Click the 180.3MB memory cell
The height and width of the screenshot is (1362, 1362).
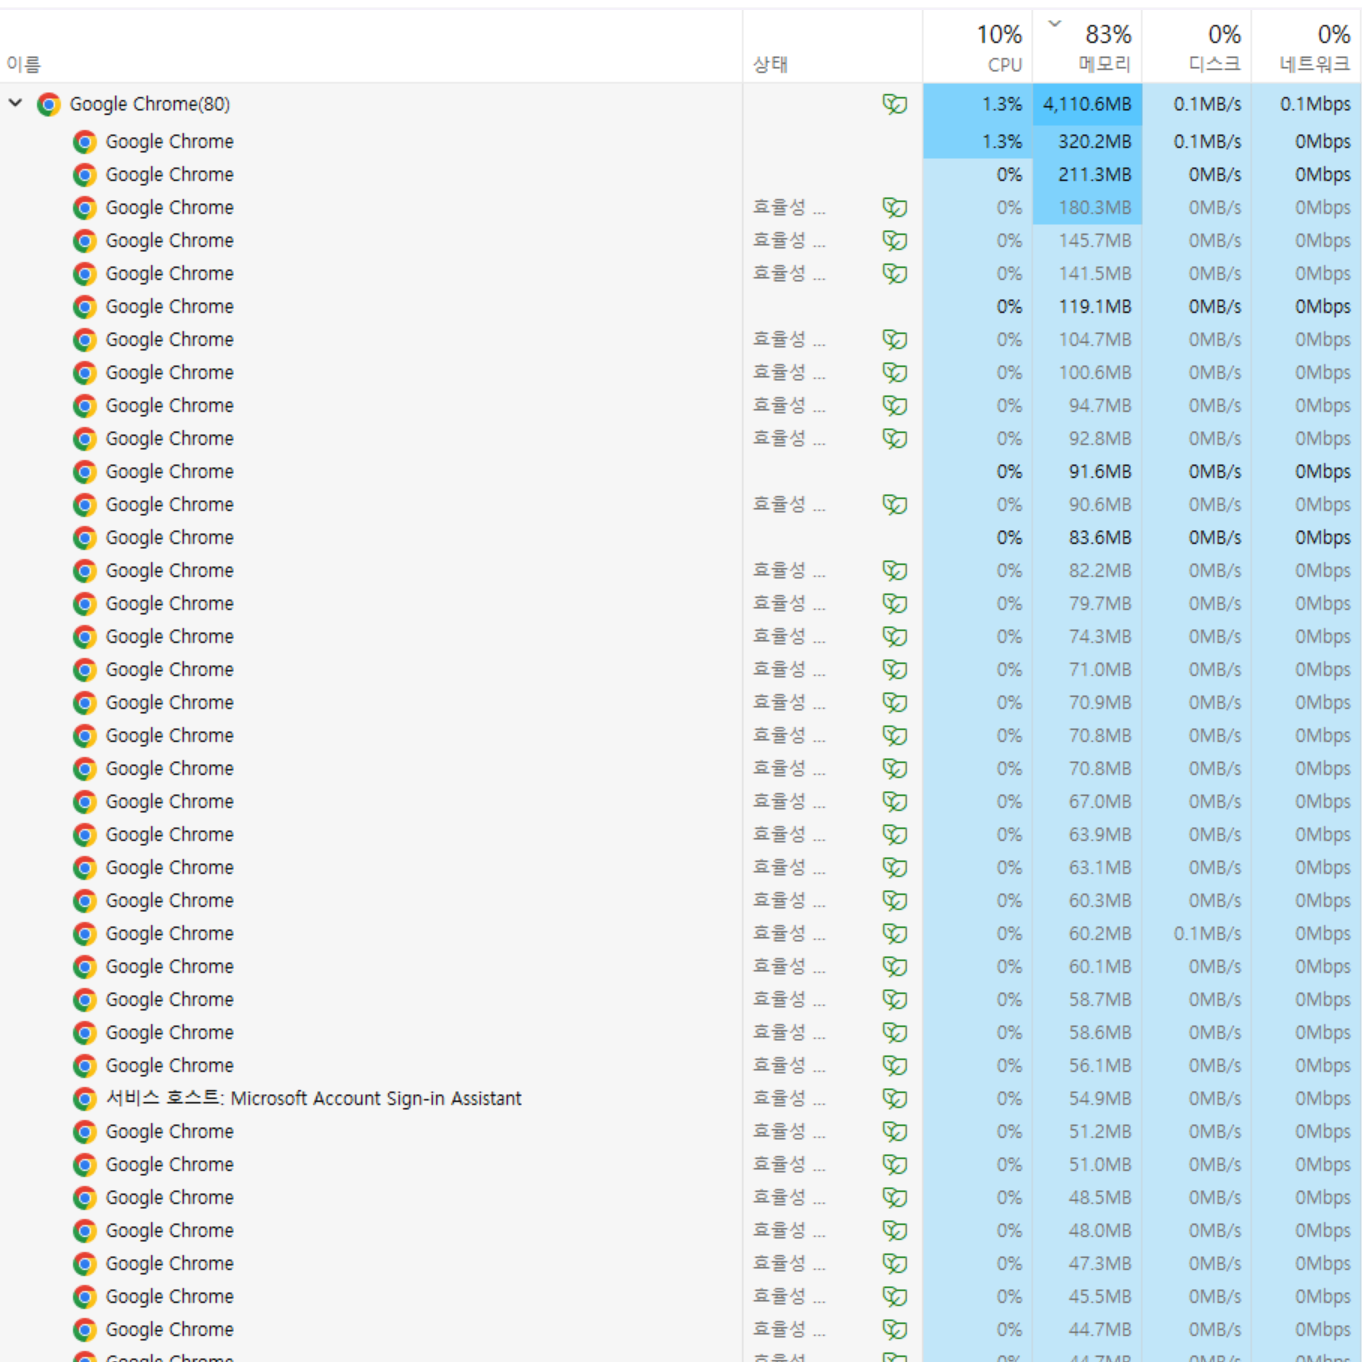pos(1087,208)
